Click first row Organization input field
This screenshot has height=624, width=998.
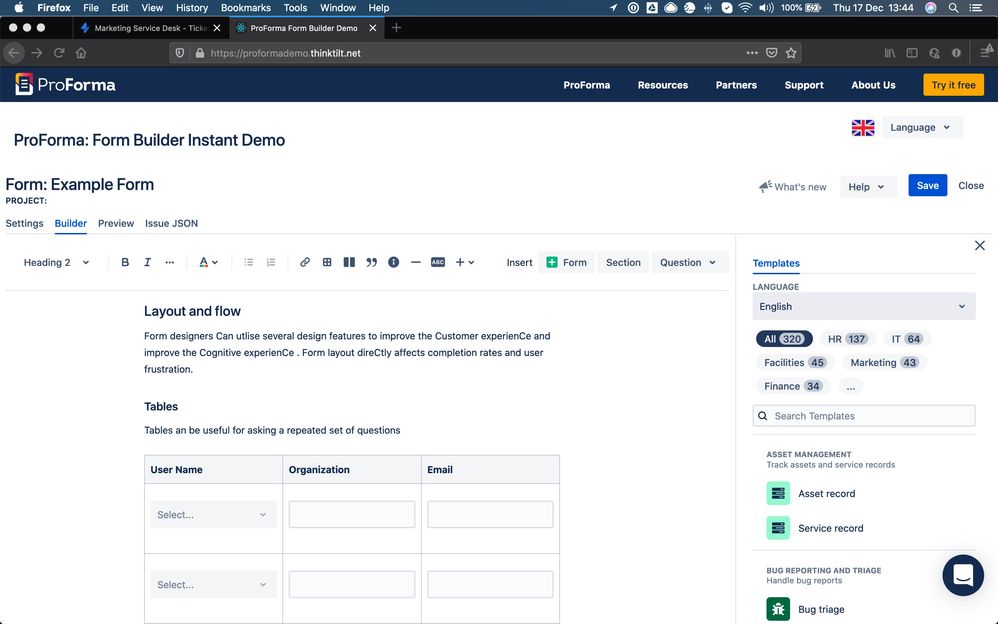point(351,514)
